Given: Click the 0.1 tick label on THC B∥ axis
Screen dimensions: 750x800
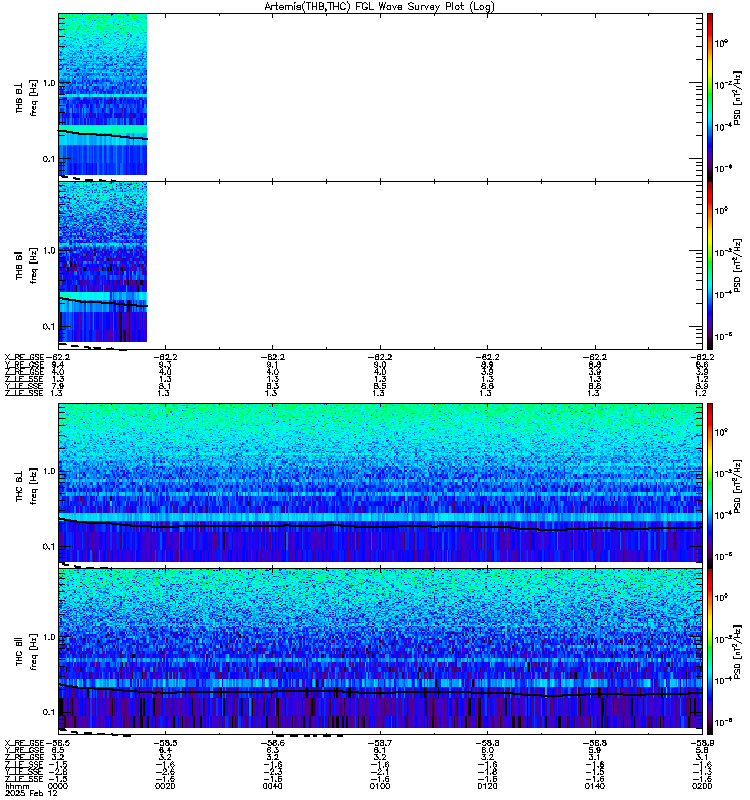Looking at the screenshot, I should tap(49, 712).
